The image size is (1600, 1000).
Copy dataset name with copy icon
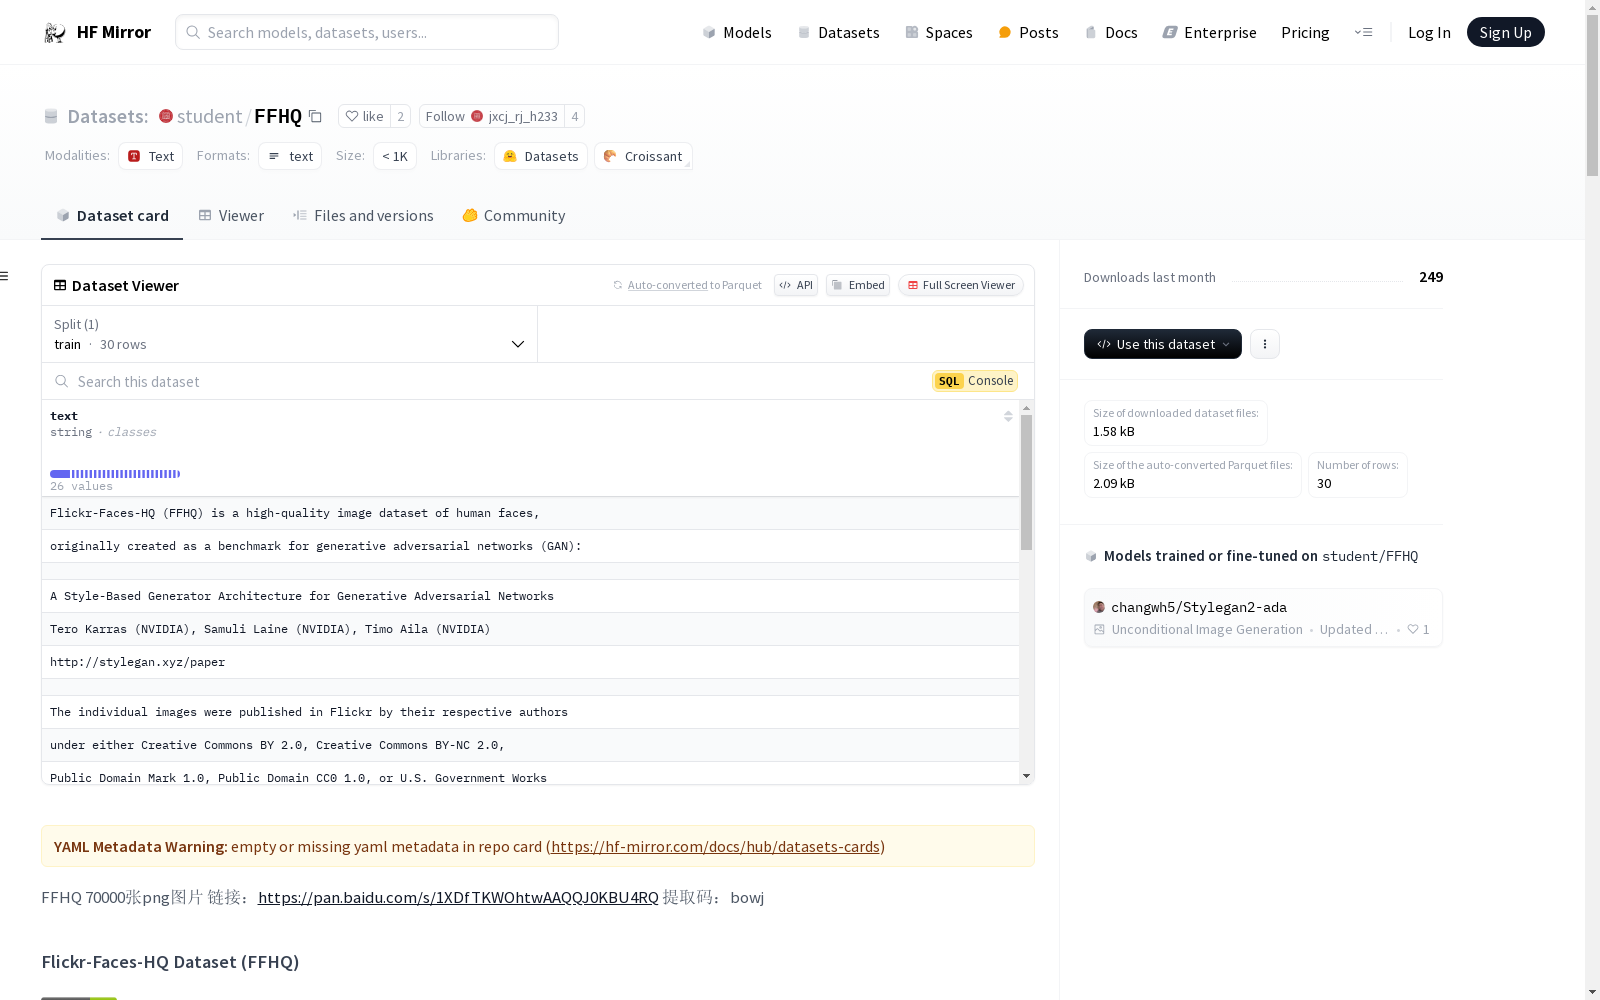[x=315, y=117]
